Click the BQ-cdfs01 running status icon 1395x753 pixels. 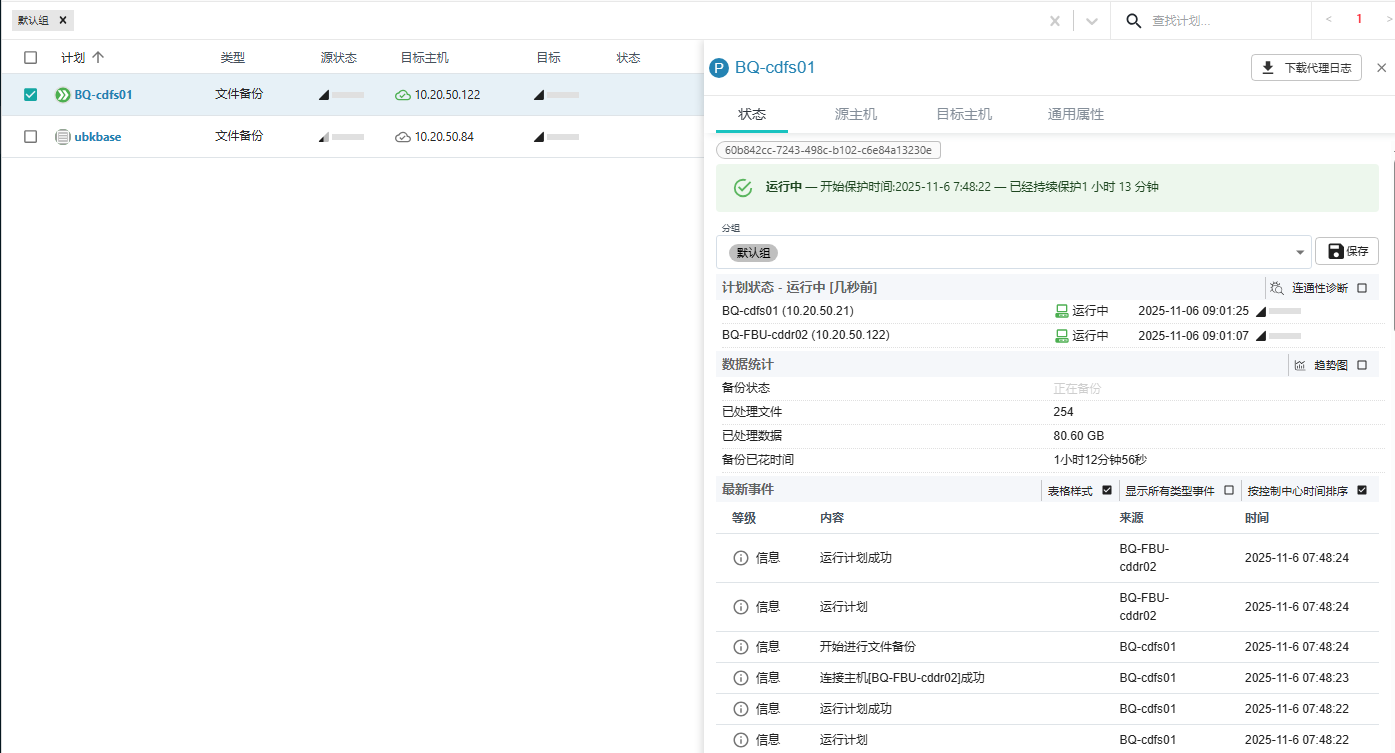[63, 95]
